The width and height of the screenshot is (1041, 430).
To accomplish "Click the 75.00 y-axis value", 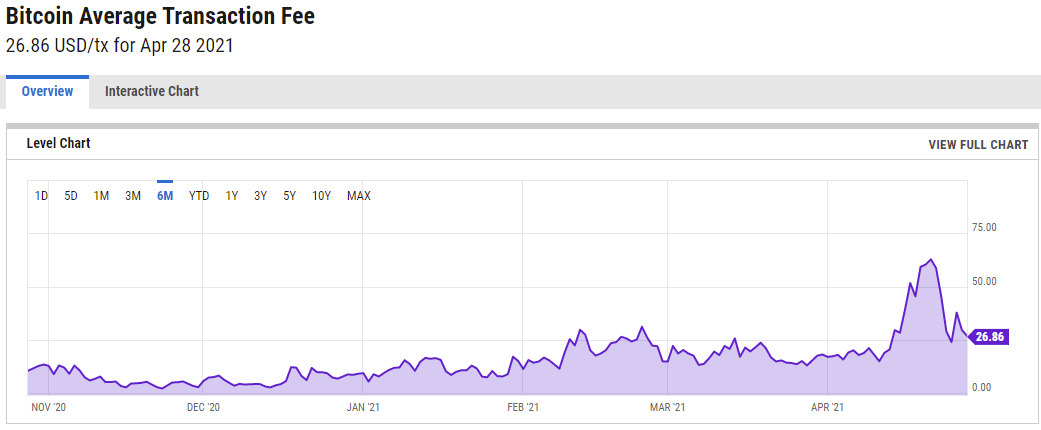I will pyautogui.click(x=984, y=228).
